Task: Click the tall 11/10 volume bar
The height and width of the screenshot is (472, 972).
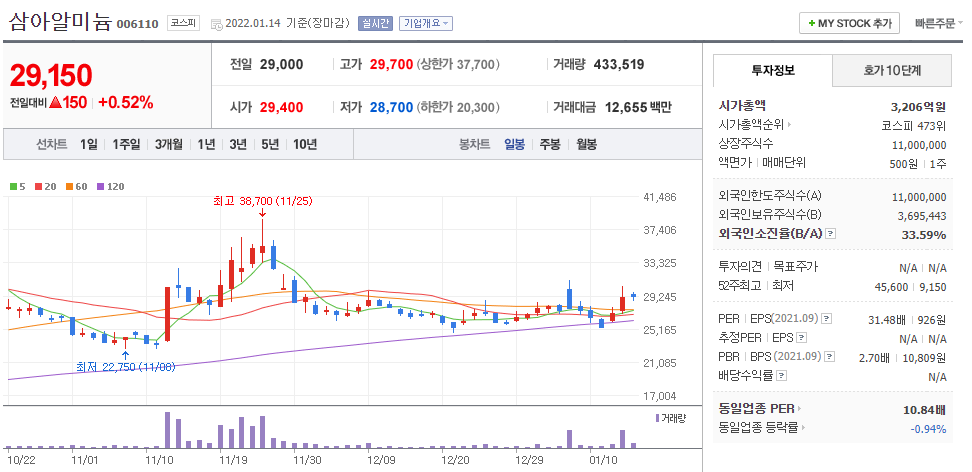Action: pos(167,430)
